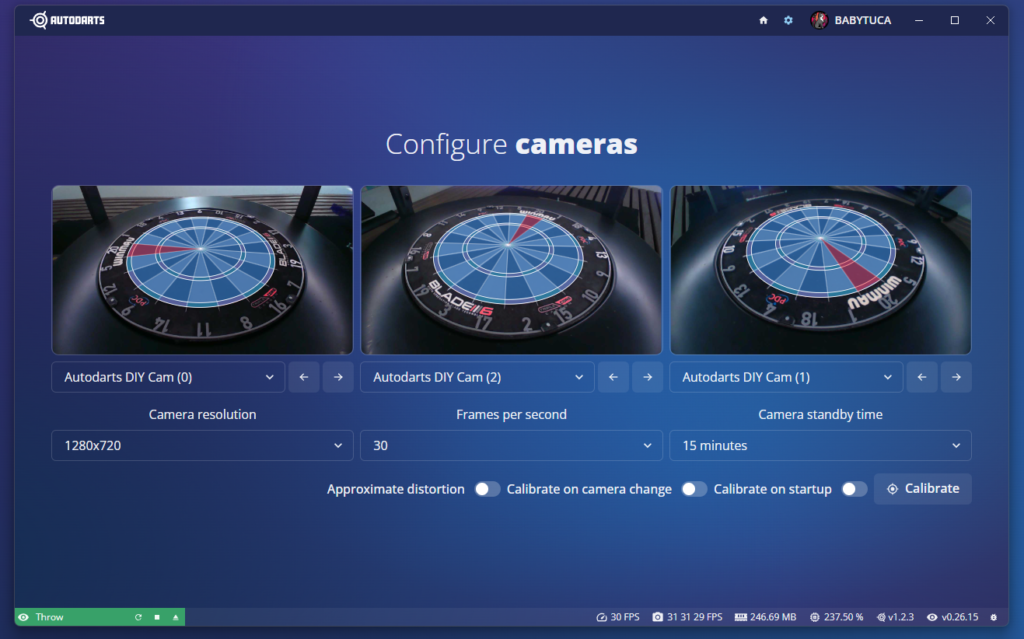Screen dimensions: 1024x639
Task: Click the Autodarts logo
Action: [x=67, y=20]
